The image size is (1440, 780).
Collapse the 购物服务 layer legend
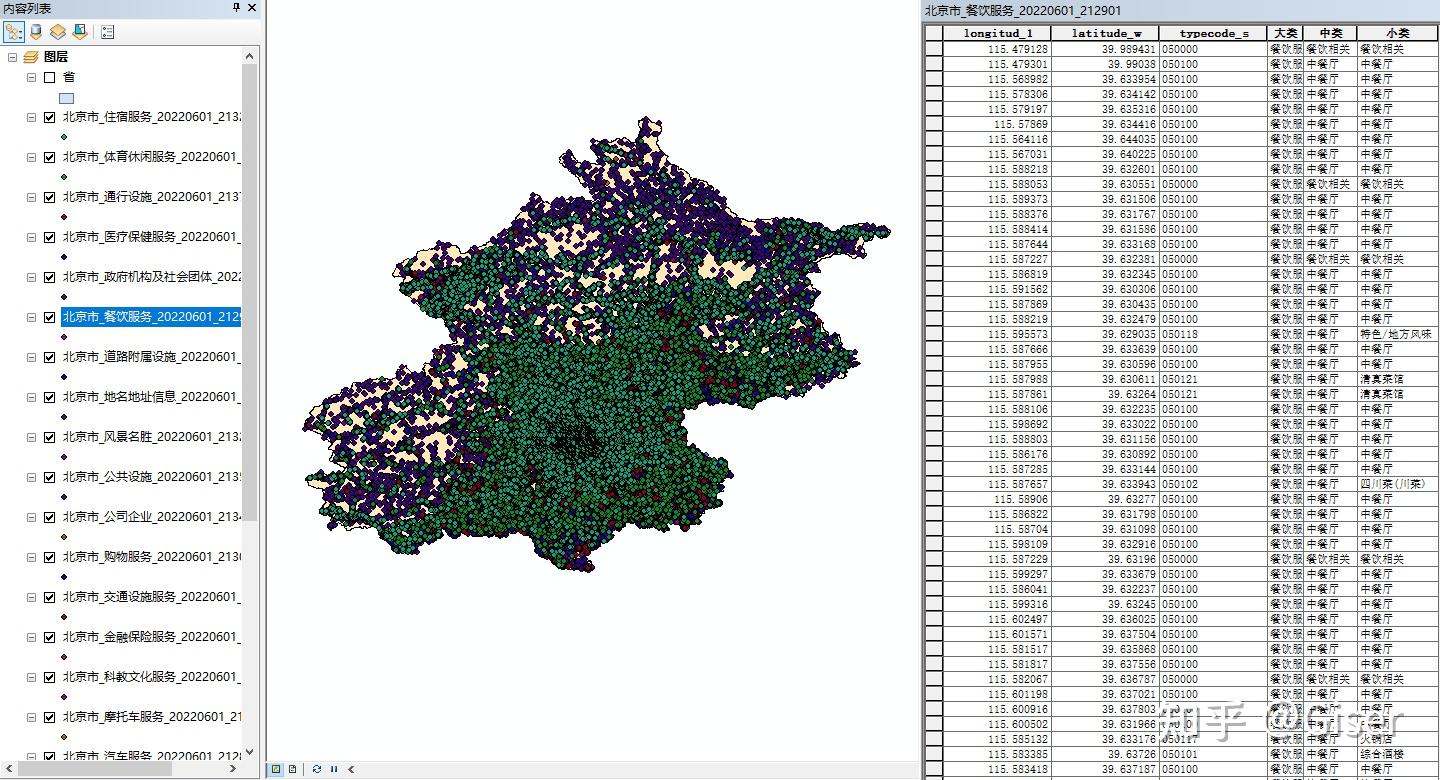(x=32, y=557)
